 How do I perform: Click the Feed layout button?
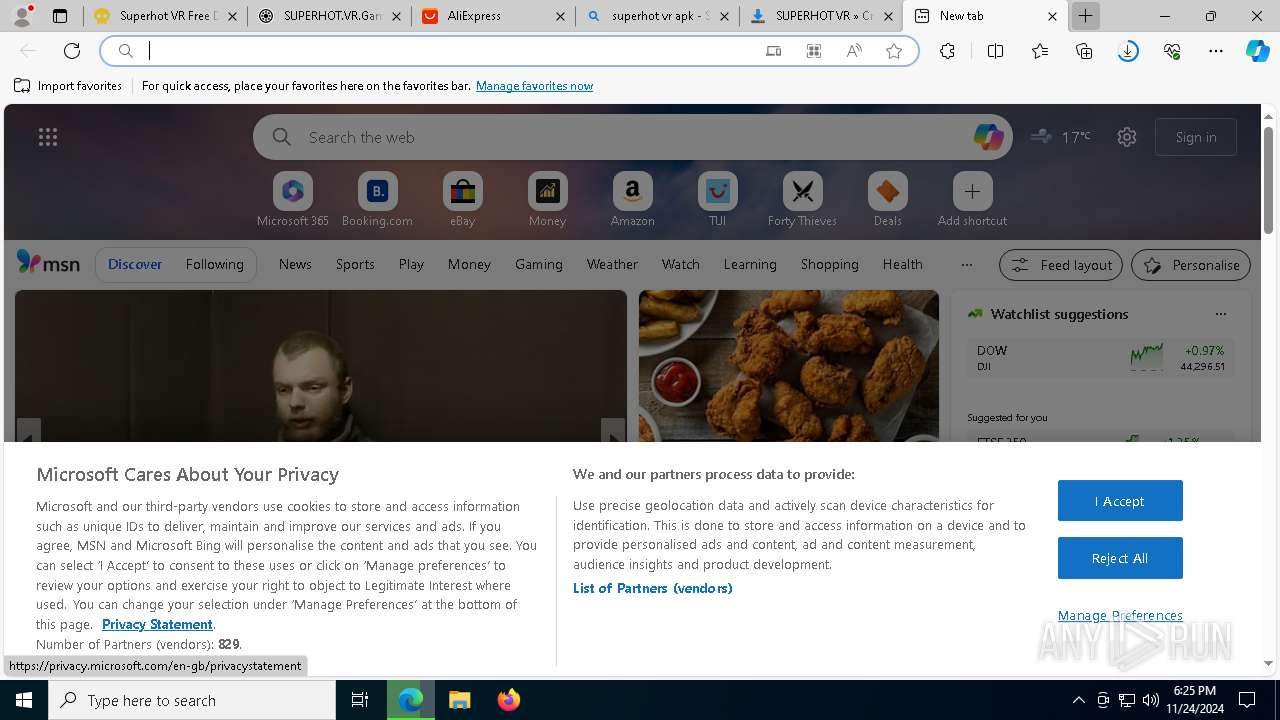click(x=1060, y=265)
